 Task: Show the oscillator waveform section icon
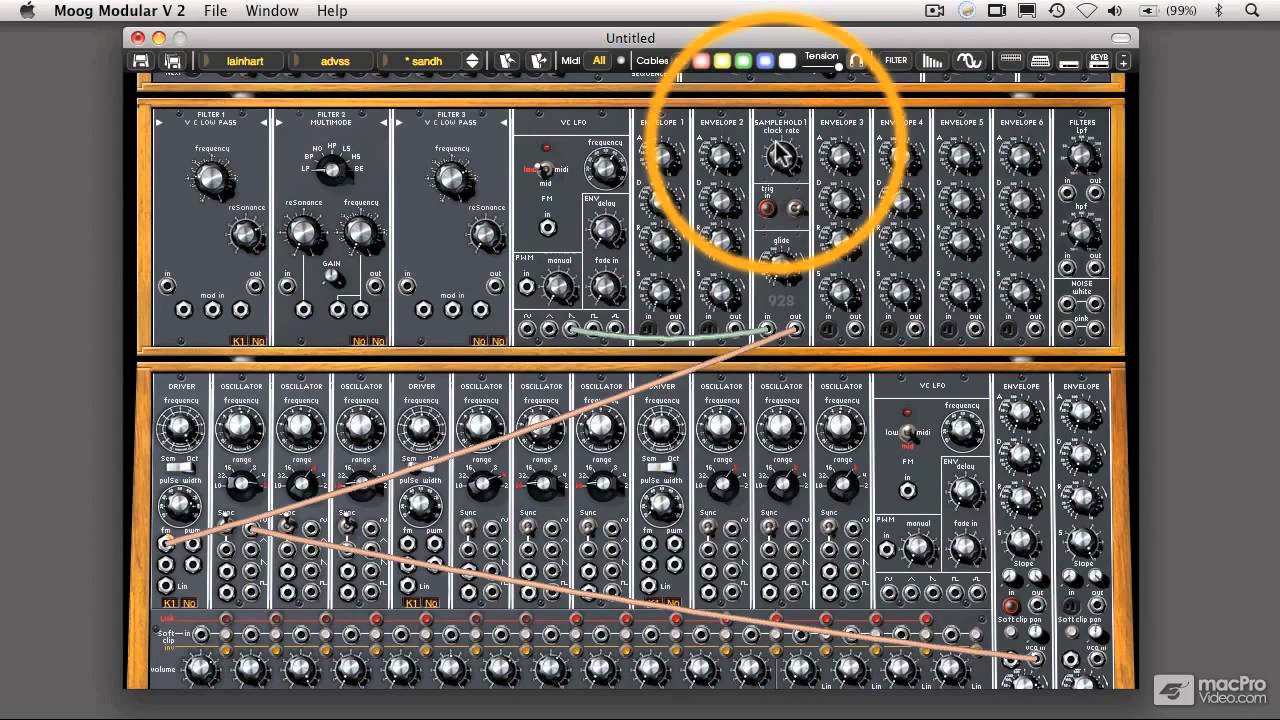pyautogui.click(x=968, y=61)
